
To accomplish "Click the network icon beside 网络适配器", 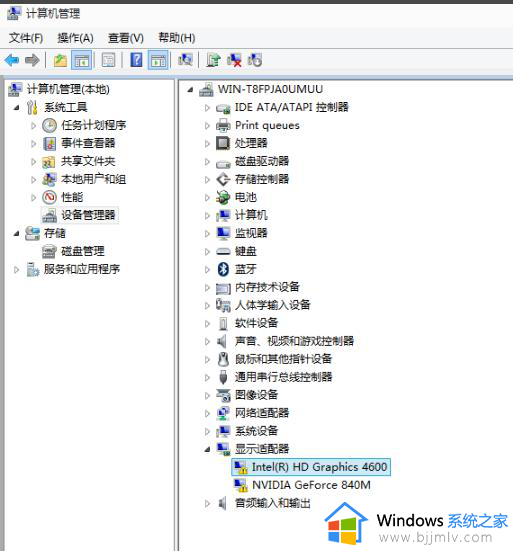I will pyautogui.click(x=223, y=413).
